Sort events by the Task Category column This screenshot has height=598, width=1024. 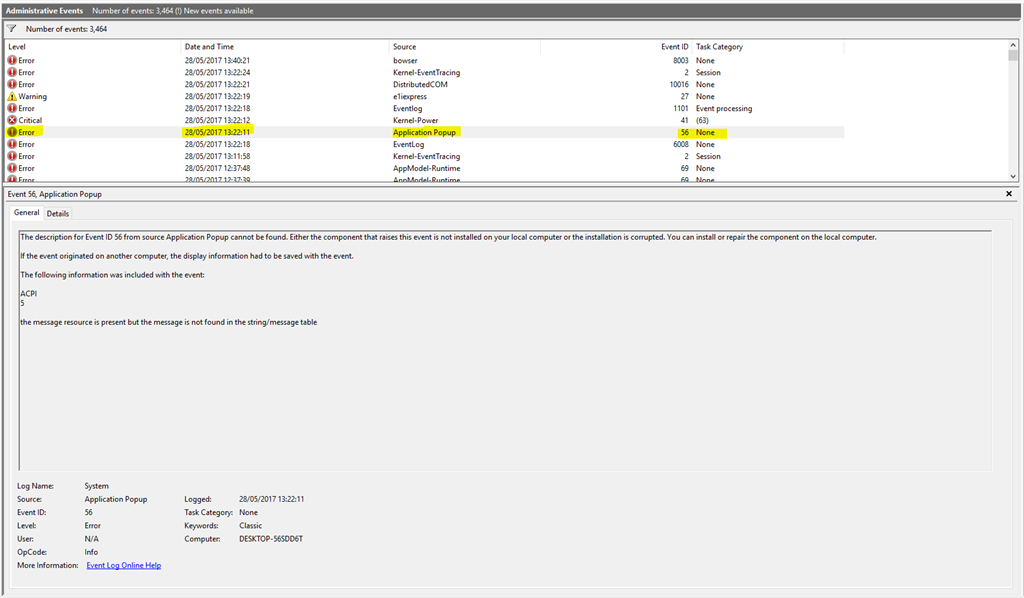point(730,46)
